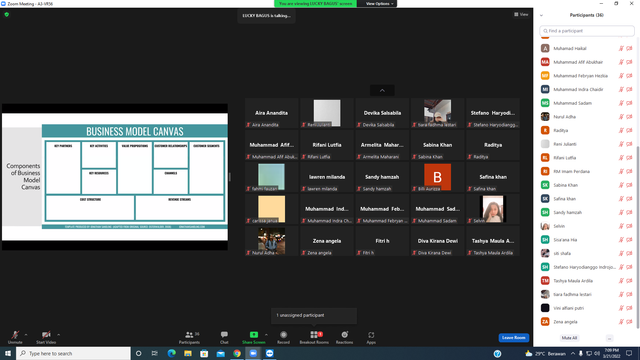Click the Leave Room button

[x=513, y=338]
